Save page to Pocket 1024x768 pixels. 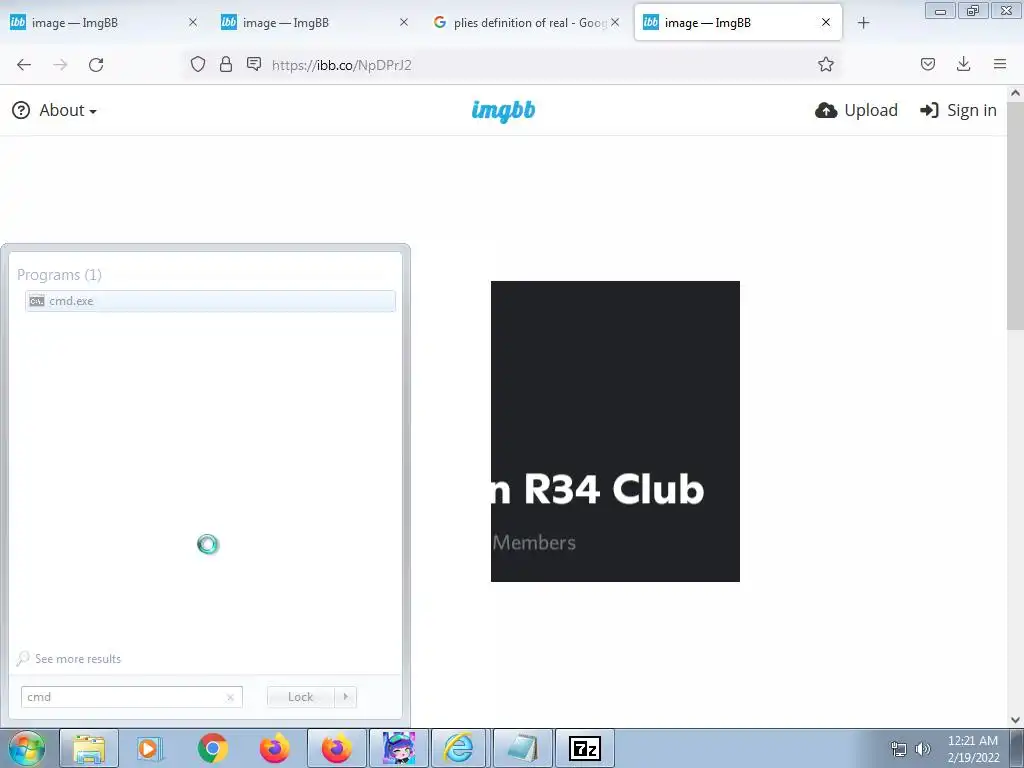927,64
